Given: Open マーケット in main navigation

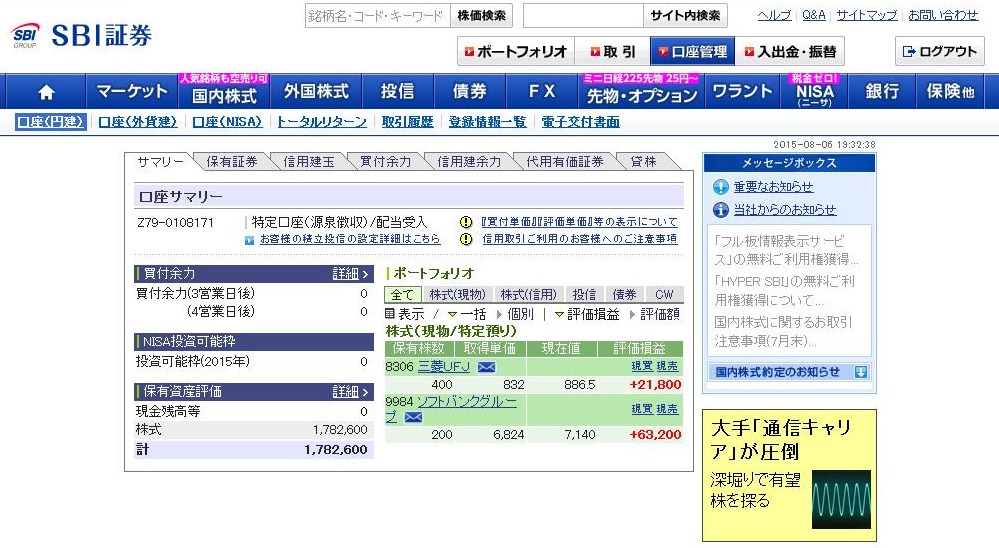Looking at the screenshot, I should coord(132,92).
